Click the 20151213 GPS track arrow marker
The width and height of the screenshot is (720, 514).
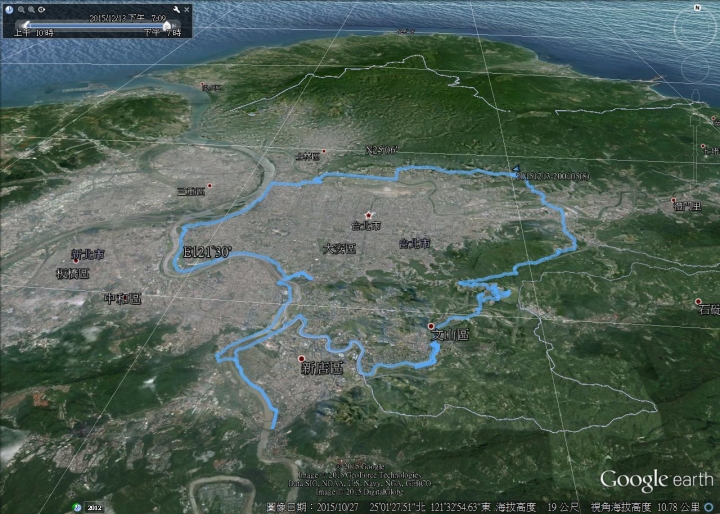[x=516, y=169]
